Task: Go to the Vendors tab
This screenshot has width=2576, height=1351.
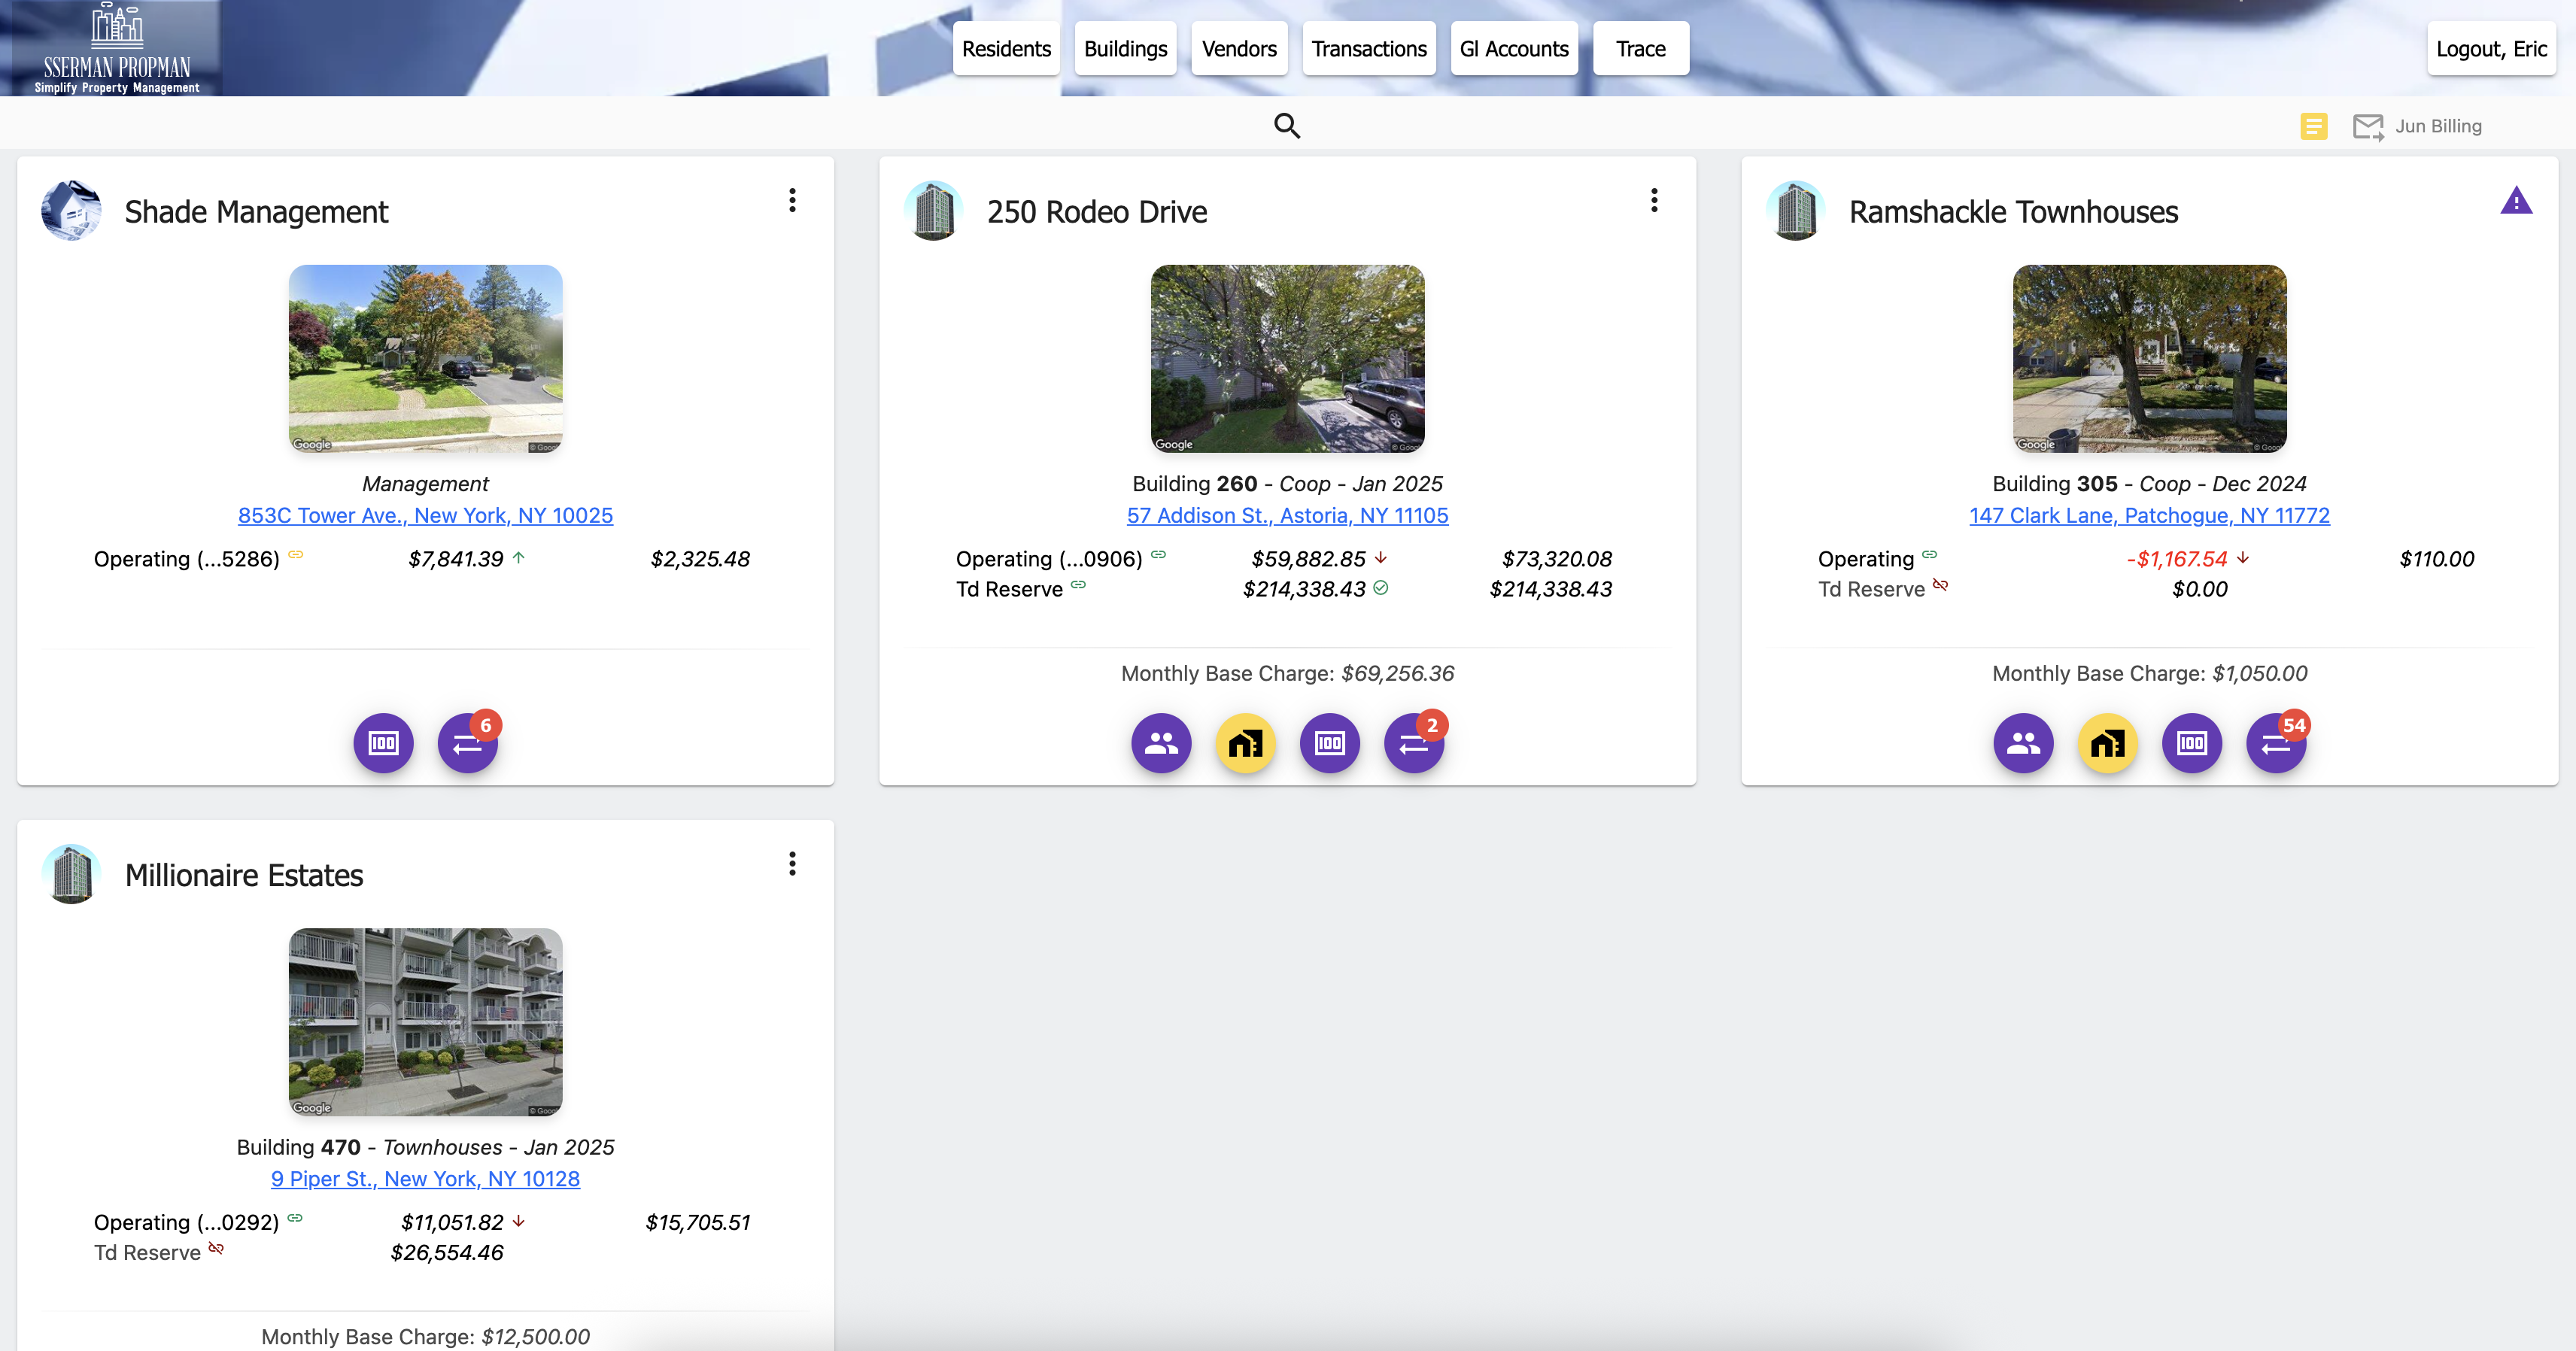Action: click(1239, 48)
